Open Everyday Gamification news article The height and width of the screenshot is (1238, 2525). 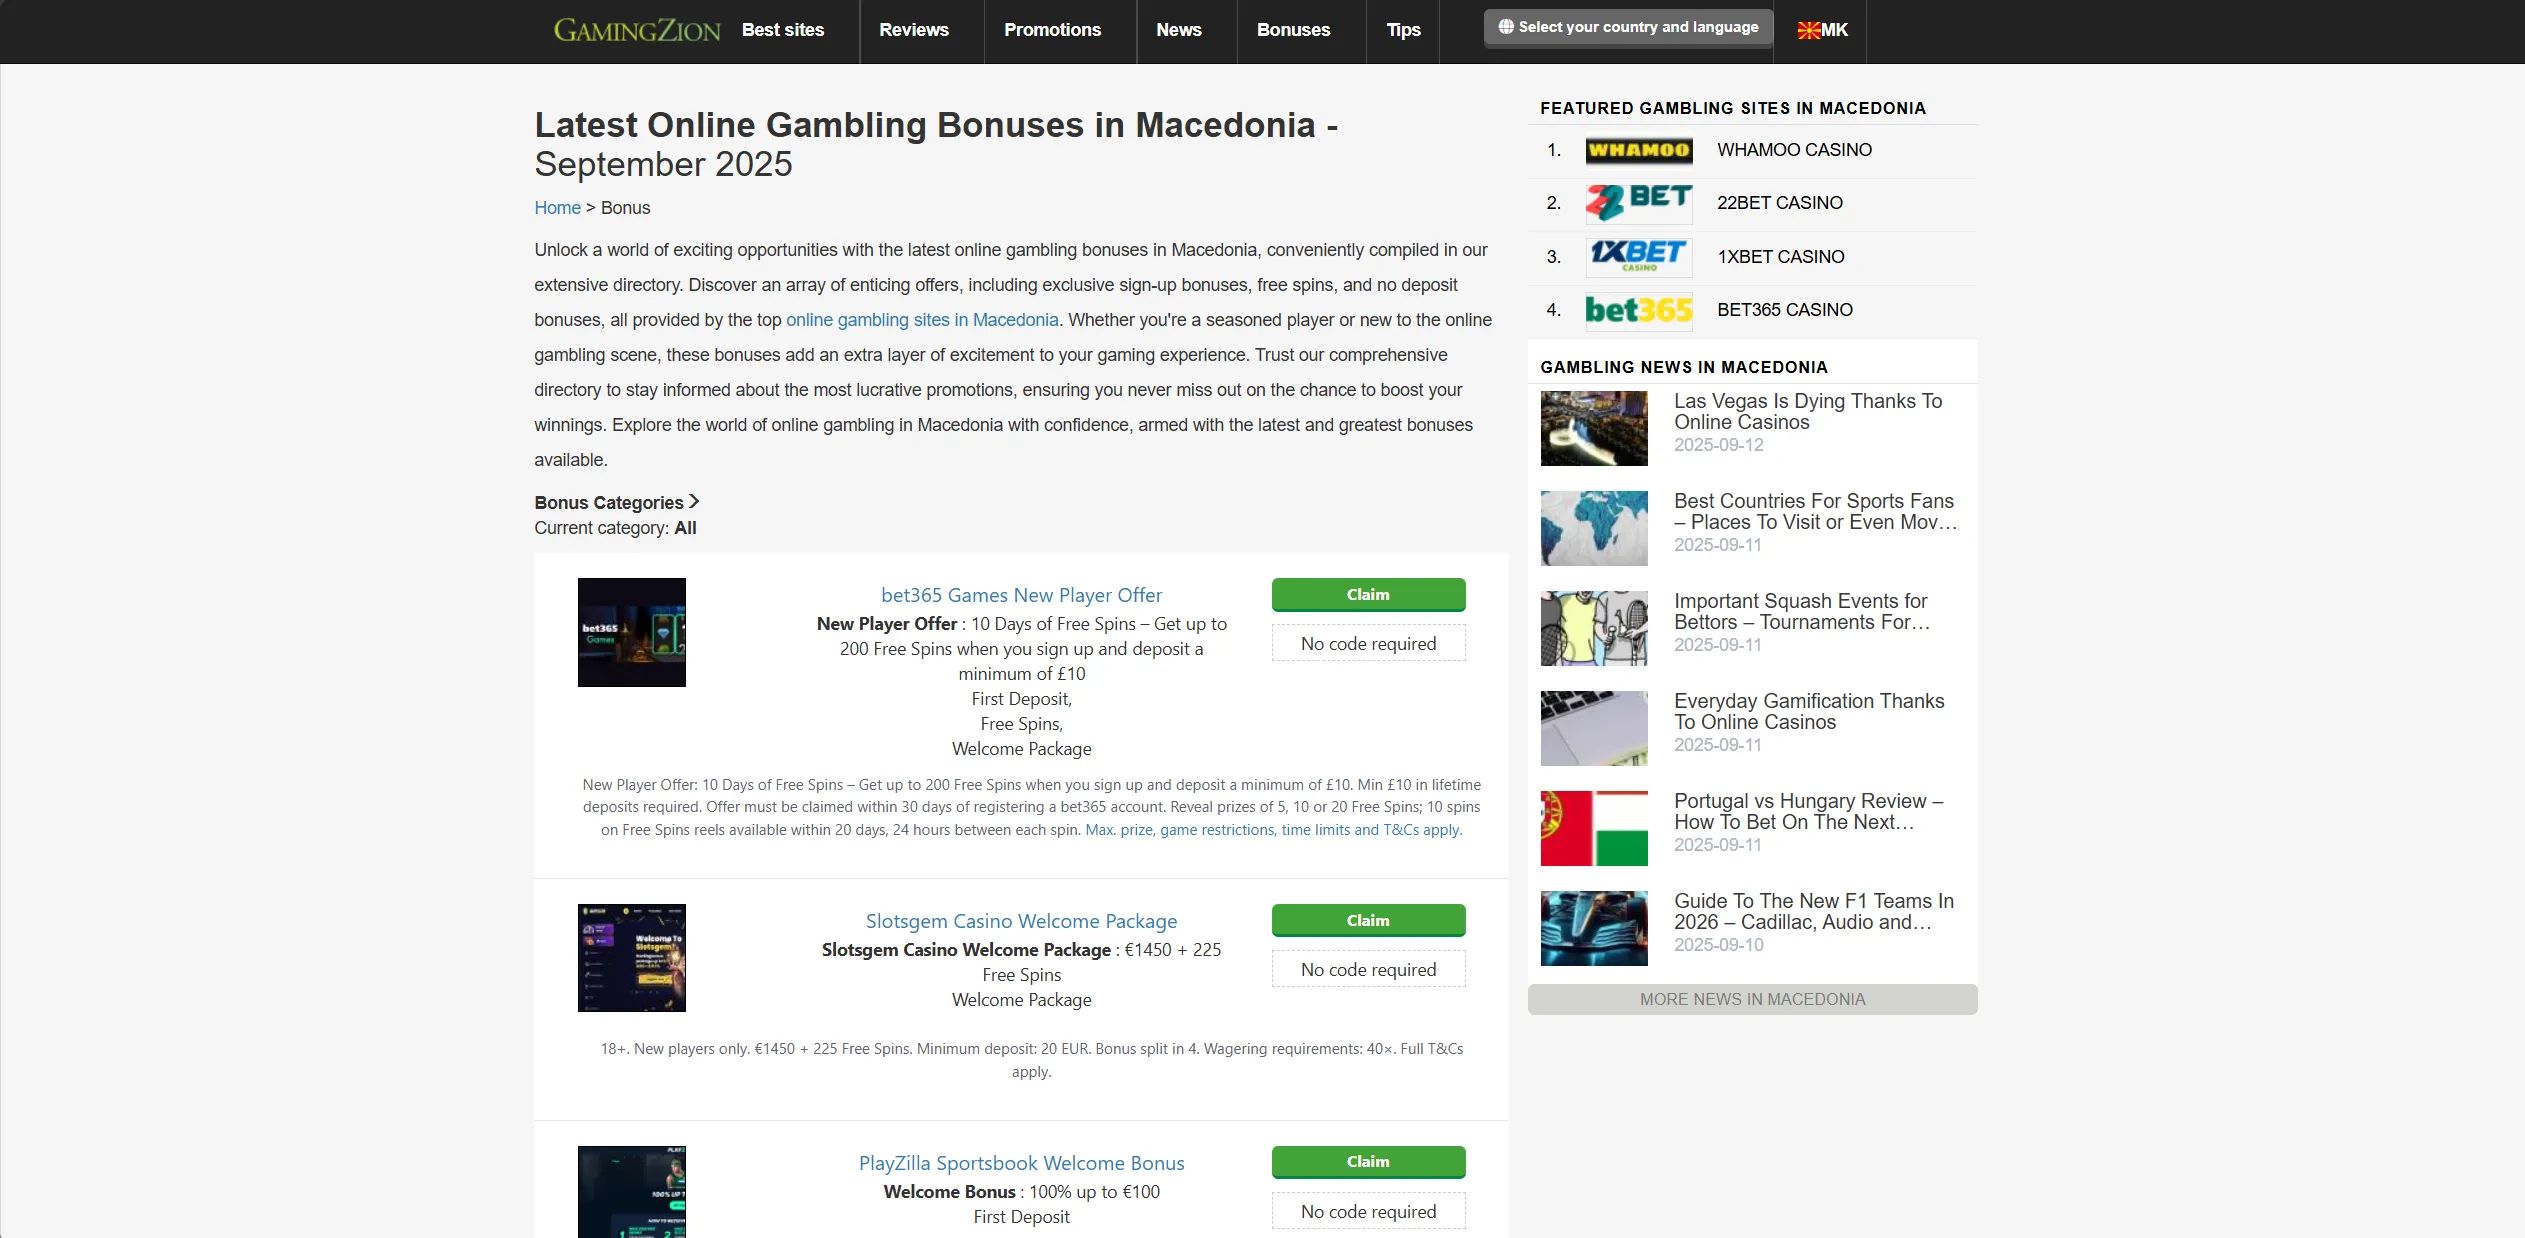(1809, 712)
